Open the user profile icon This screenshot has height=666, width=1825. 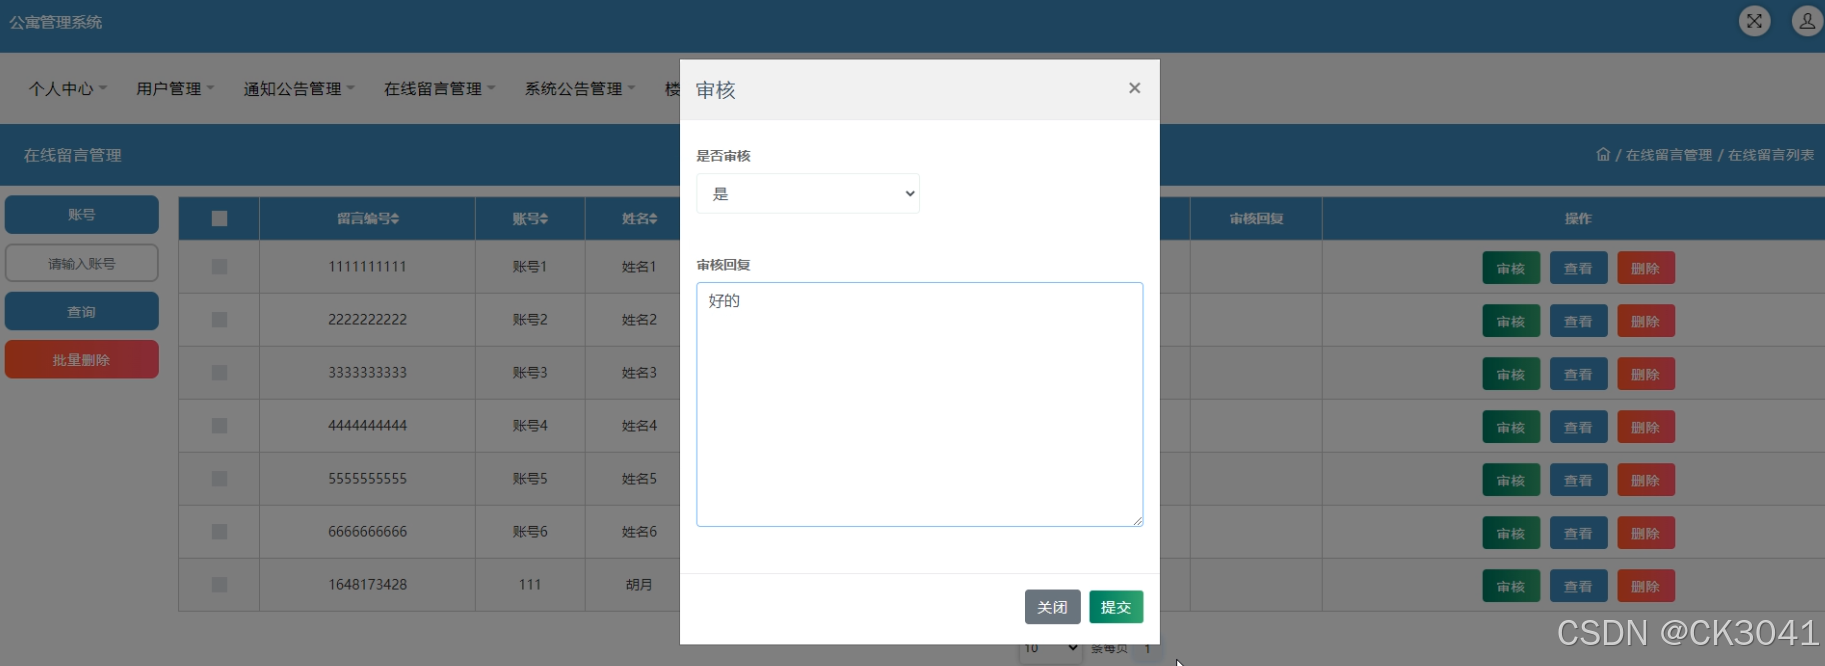point(1807,21)
